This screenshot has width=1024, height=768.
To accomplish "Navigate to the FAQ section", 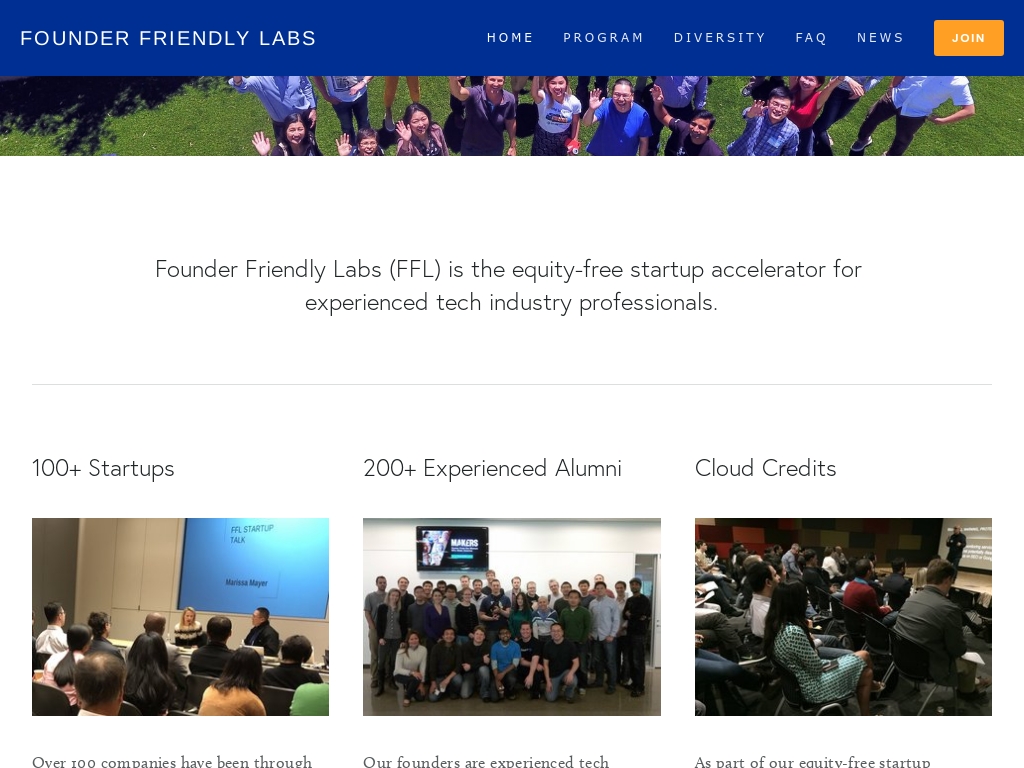I will pyautogui.click(x=811, y=38).
